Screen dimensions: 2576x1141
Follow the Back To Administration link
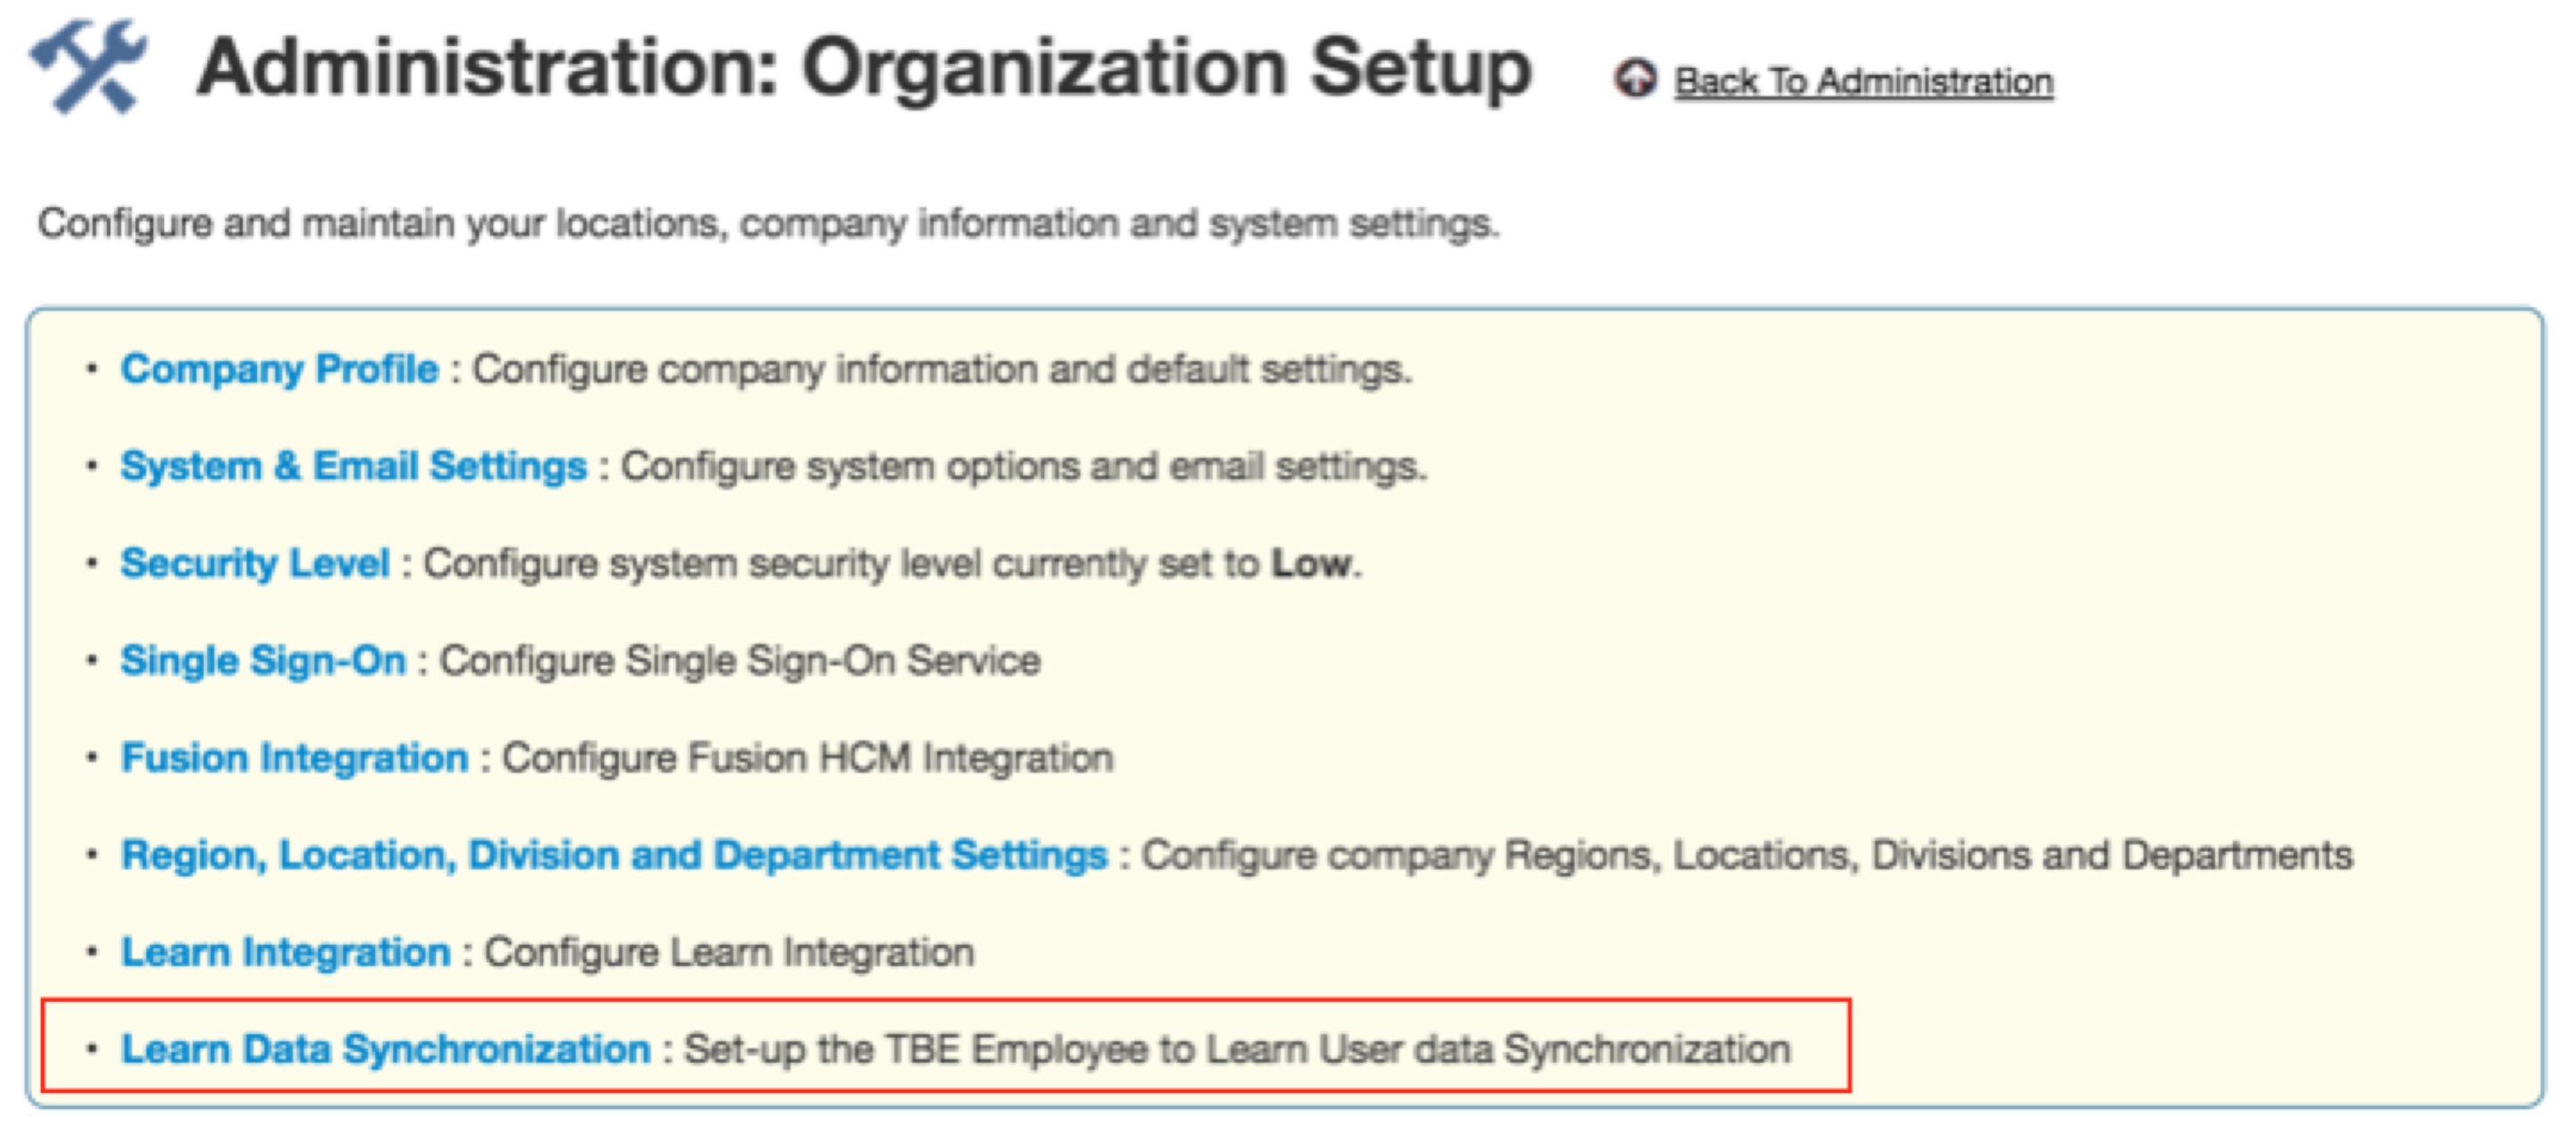pyautogui.click(x=1863, y=81)
